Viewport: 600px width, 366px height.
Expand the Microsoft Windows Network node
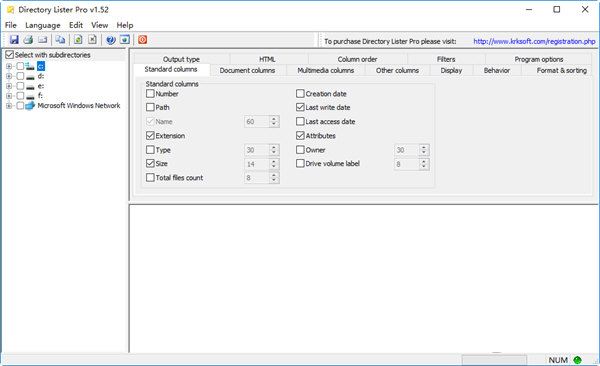(x=9, y=106)
